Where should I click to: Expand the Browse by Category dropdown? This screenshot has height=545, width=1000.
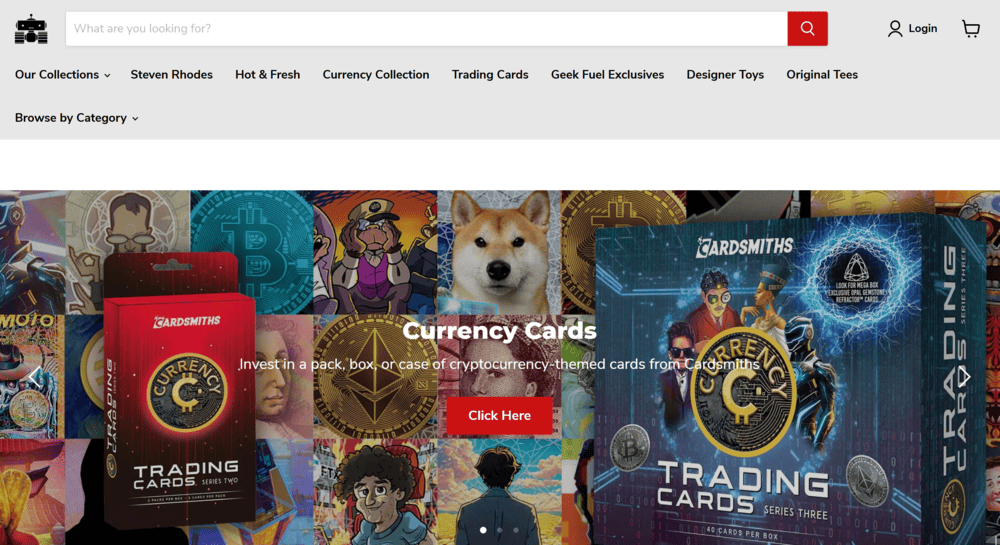click(77, 118)
